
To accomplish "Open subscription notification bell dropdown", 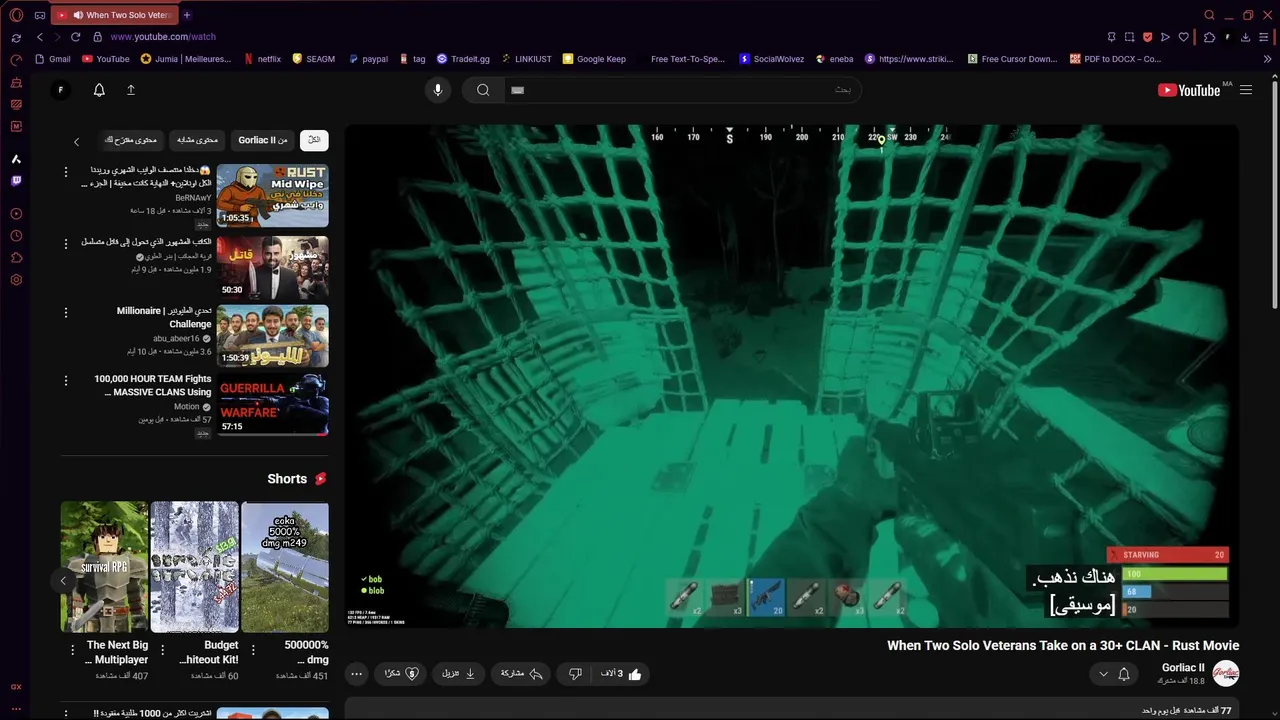I will tap(1114, 674).
